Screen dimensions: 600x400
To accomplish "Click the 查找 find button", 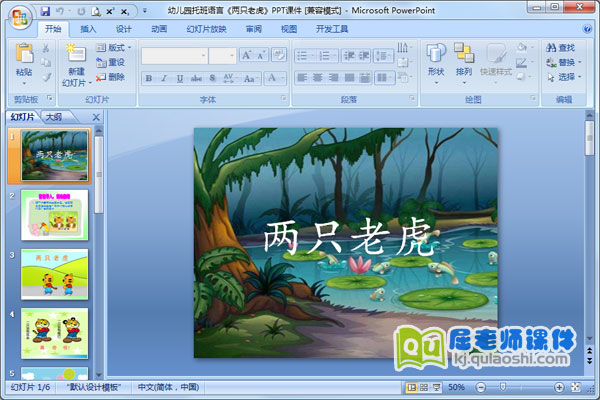I will coord(561,48).
